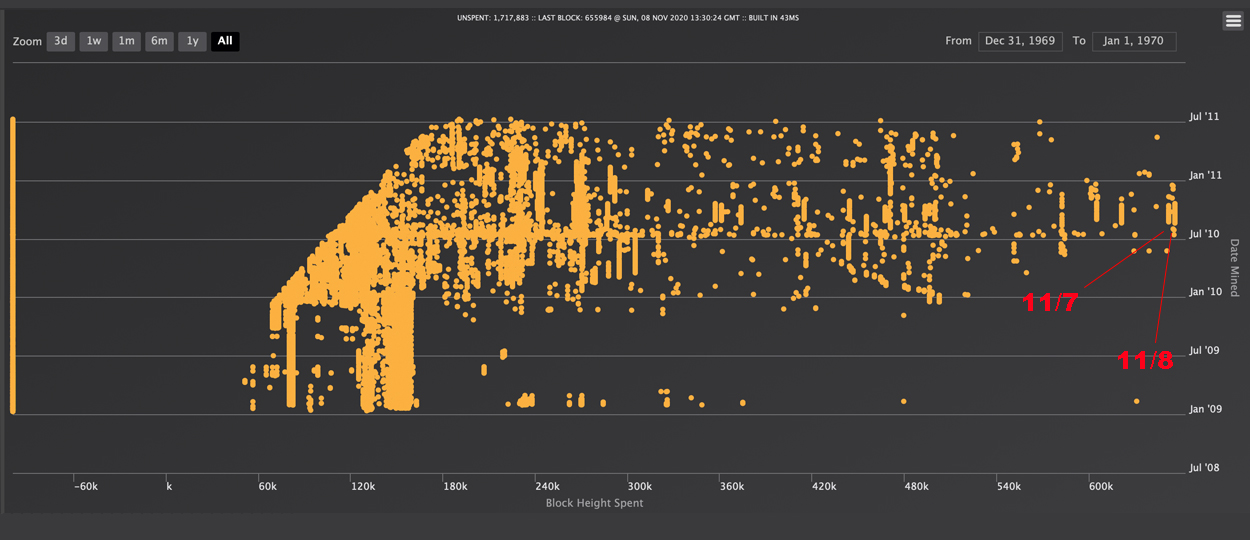
Task: Click the 600k x-axis tick label
Action: coord(1100,486)
